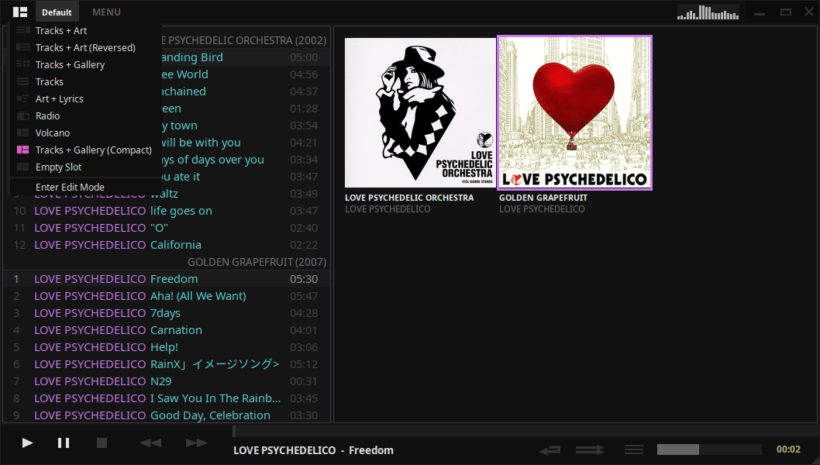Viewport: 820px width, 465px height.
Task: Open the MENU item
Action: click(106, 12)
